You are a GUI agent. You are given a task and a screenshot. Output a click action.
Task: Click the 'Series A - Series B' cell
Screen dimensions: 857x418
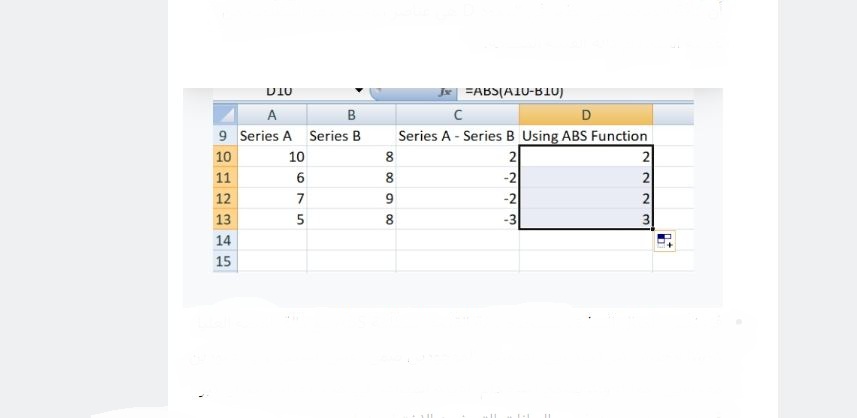pos(457,135)
